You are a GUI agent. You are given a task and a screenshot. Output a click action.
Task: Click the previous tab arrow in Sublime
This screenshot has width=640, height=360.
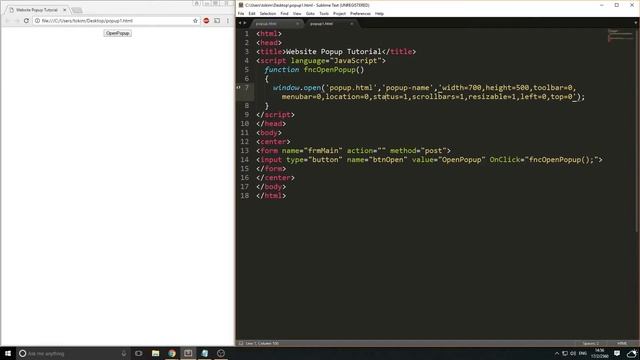[x=240, y=23]
